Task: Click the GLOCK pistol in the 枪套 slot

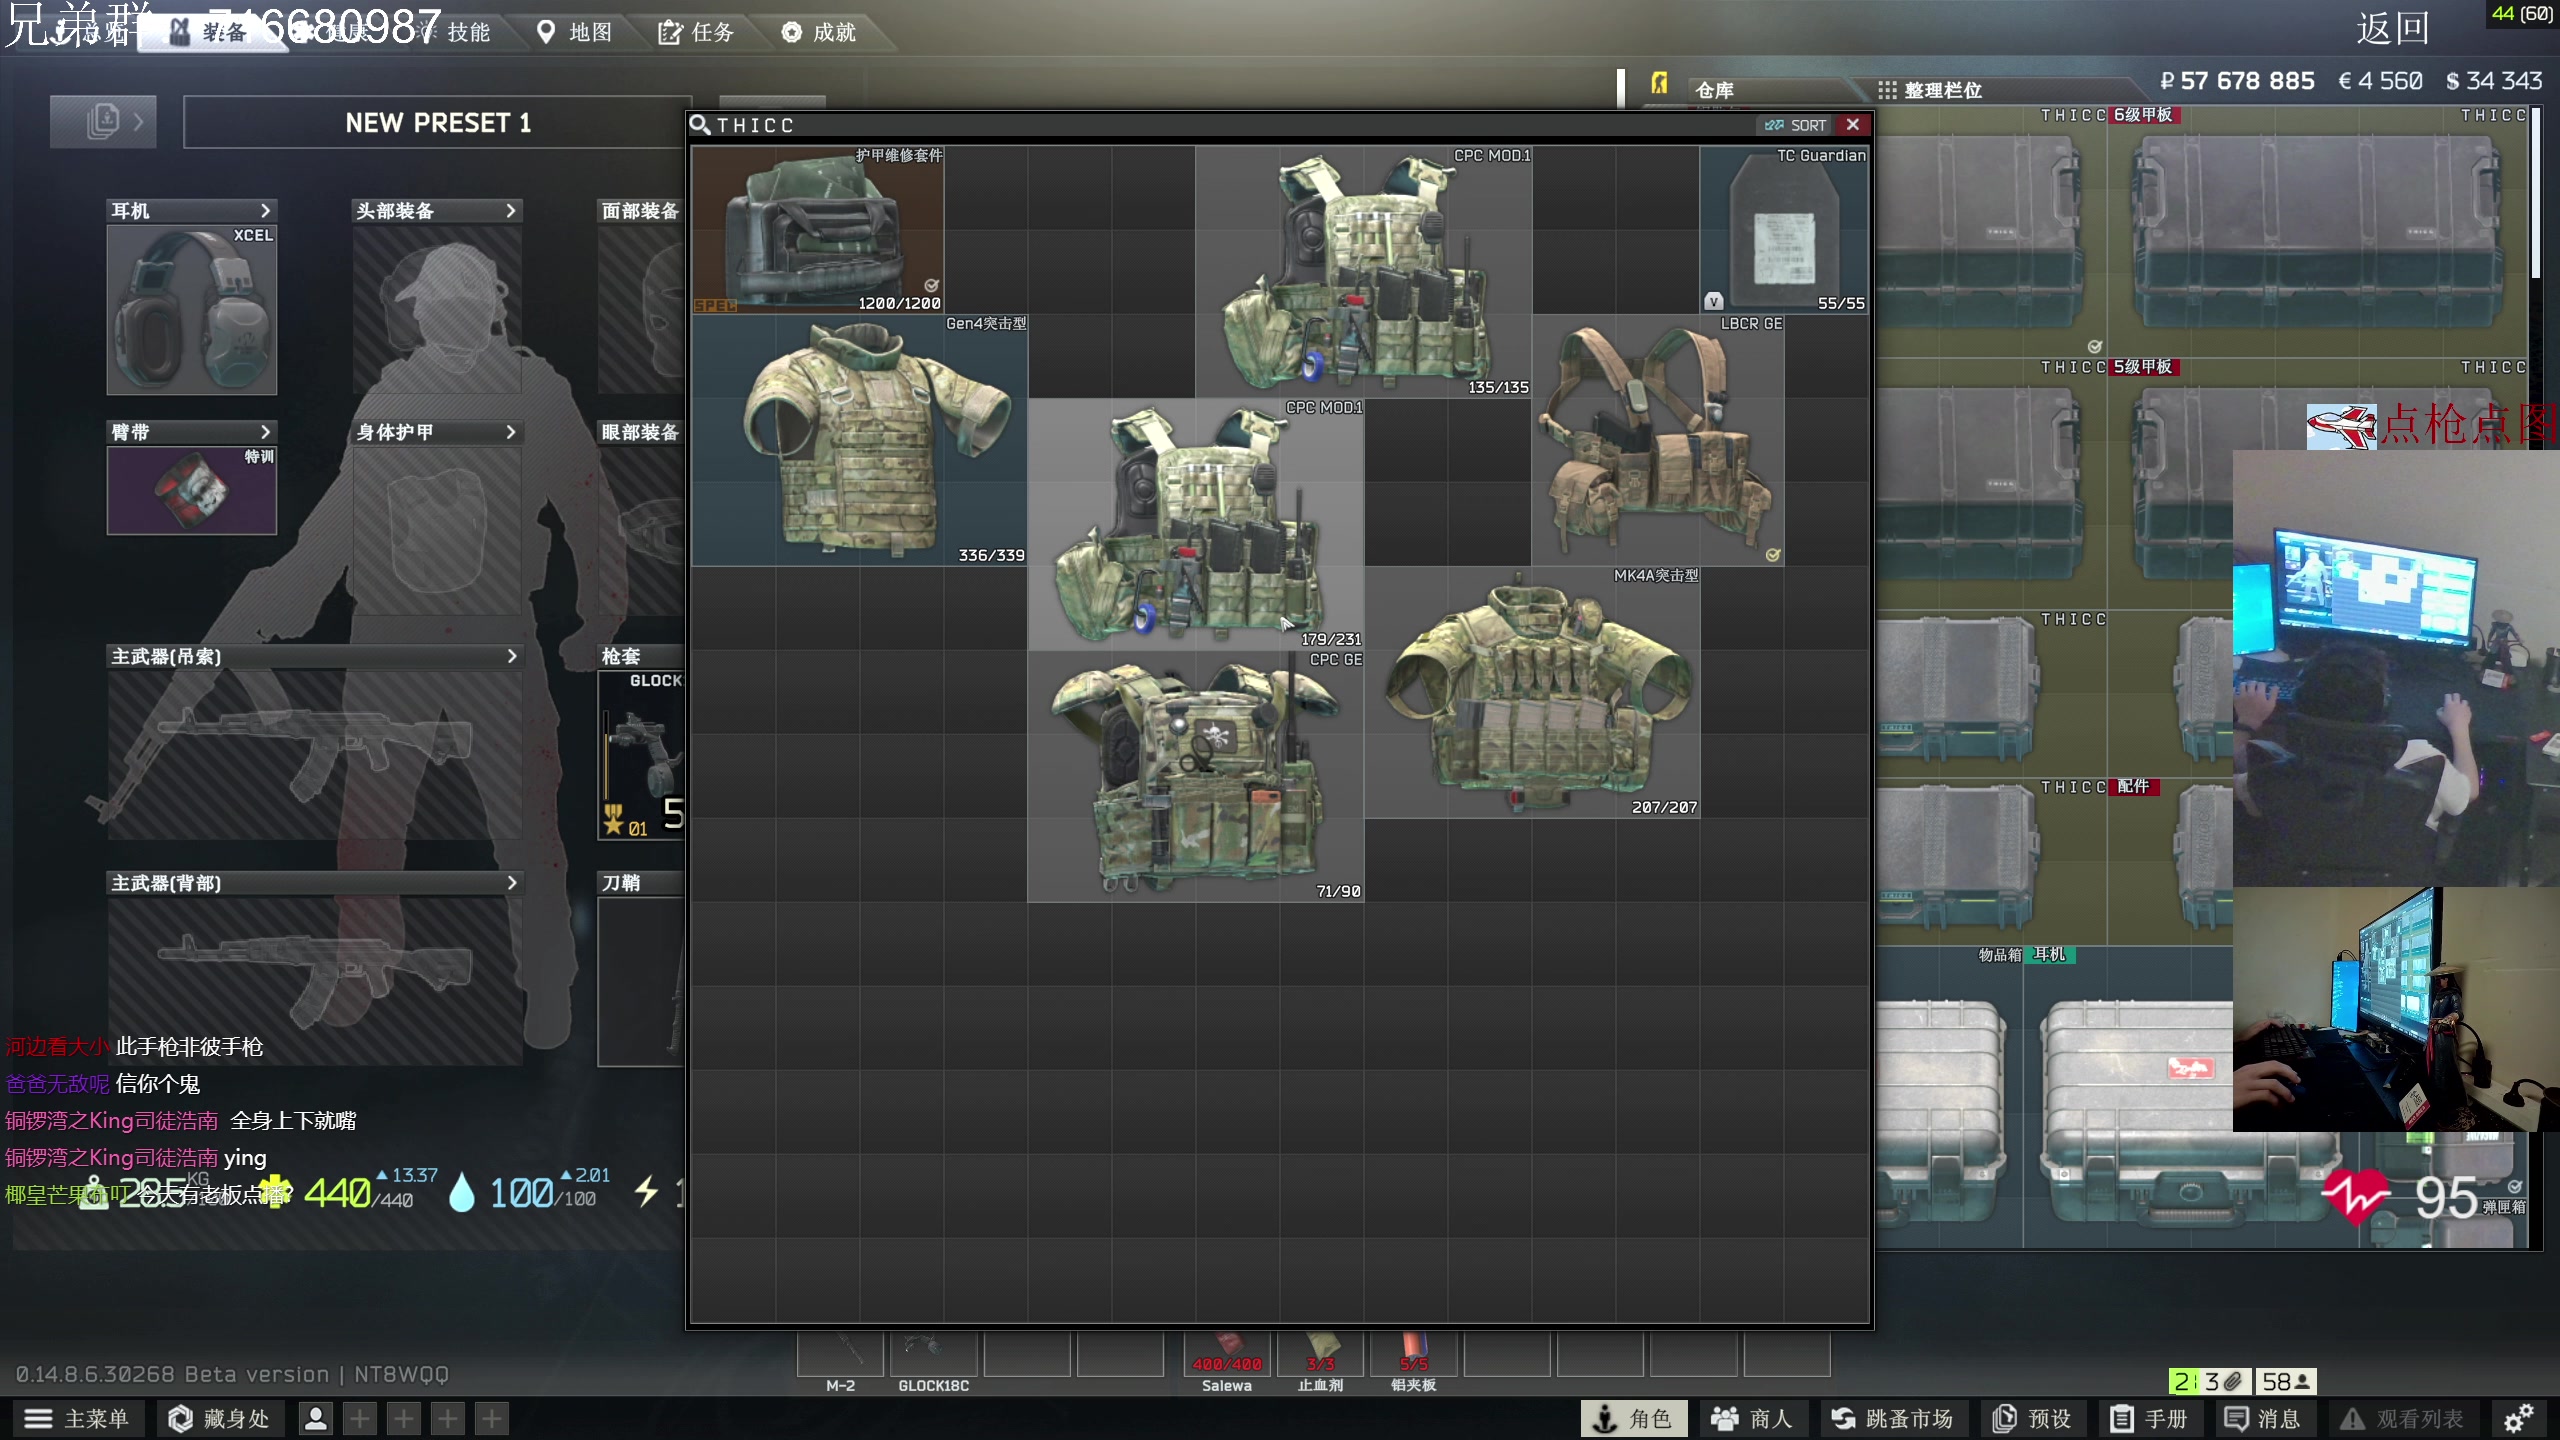Action: coord(642,755)
